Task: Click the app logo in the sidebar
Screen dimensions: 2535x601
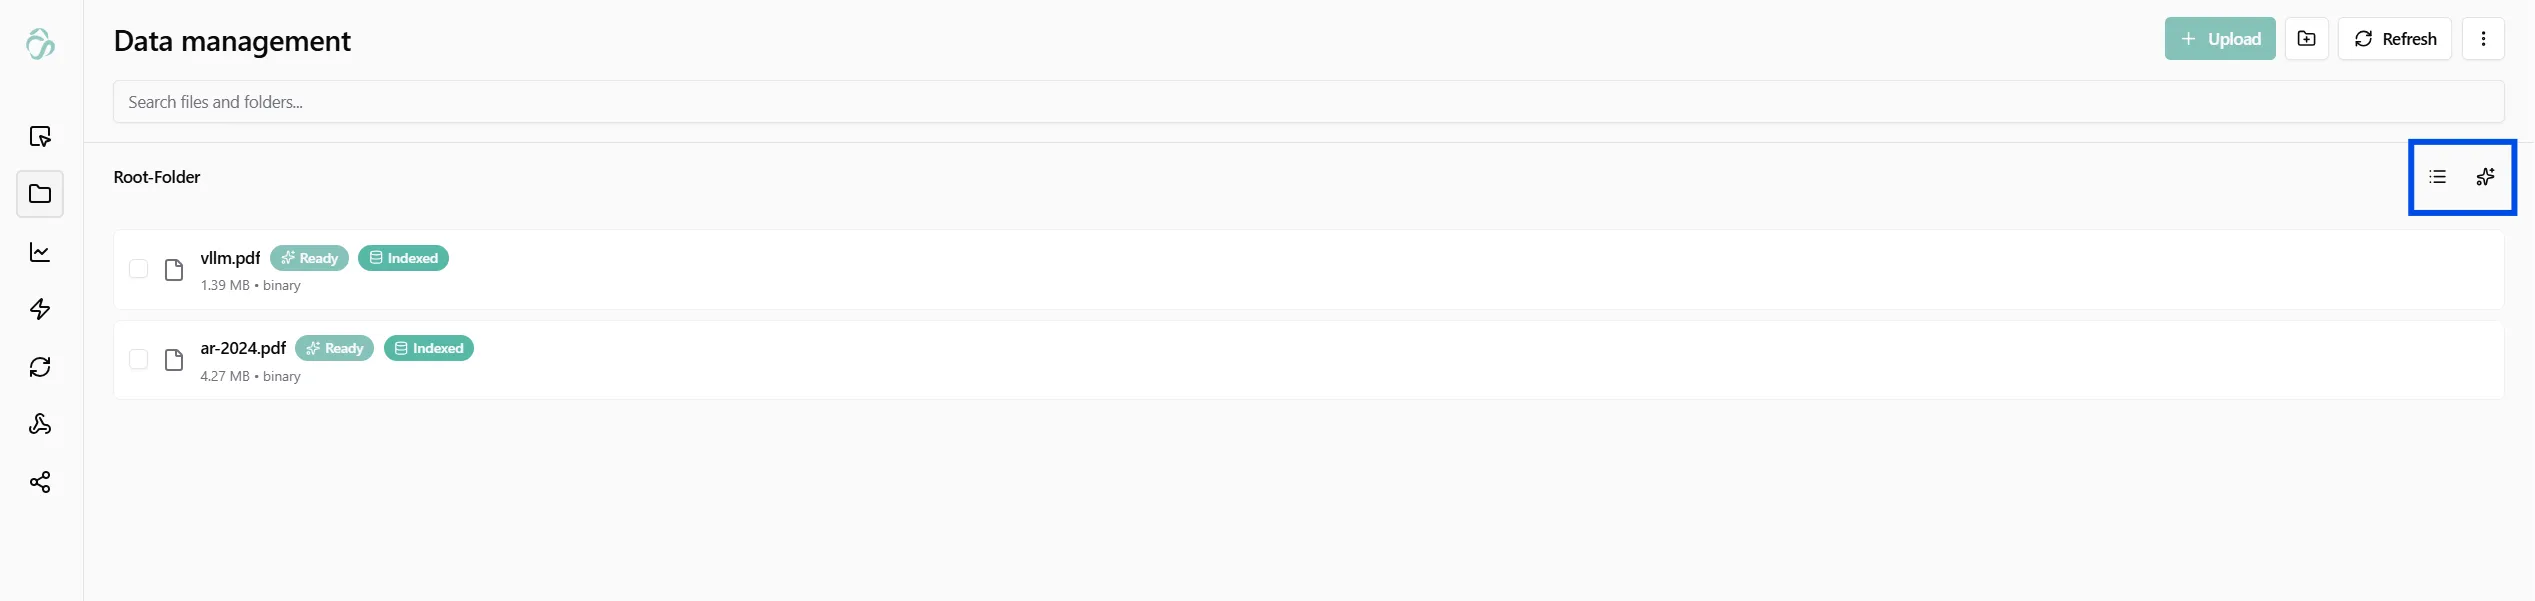Action: coord(40,44)
